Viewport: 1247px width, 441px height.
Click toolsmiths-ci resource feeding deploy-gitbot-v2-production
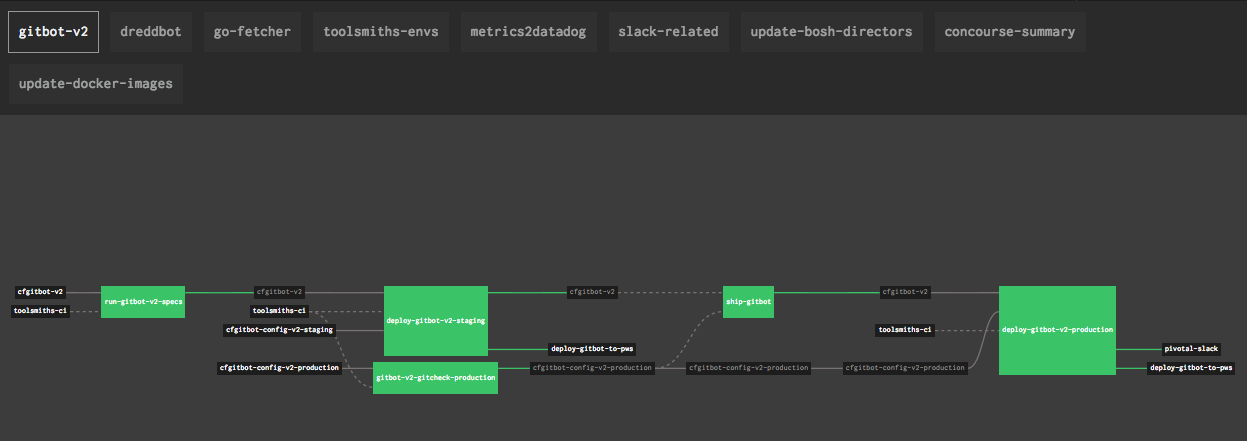coord(905,329)
